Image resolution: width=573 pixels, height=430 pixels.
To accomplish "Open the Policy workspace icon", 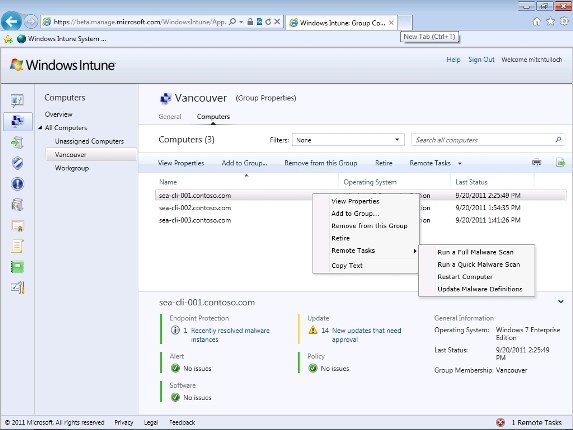I will [17, 246].
